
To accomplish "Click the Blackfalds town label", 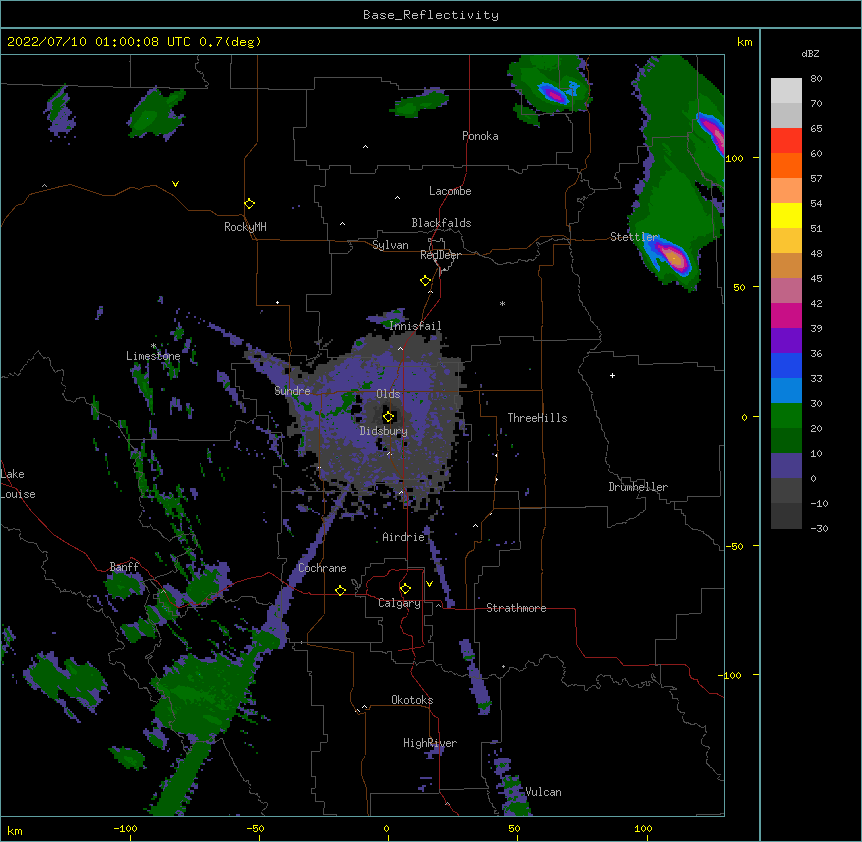I will pyautogui.click(x=441, y=223).
